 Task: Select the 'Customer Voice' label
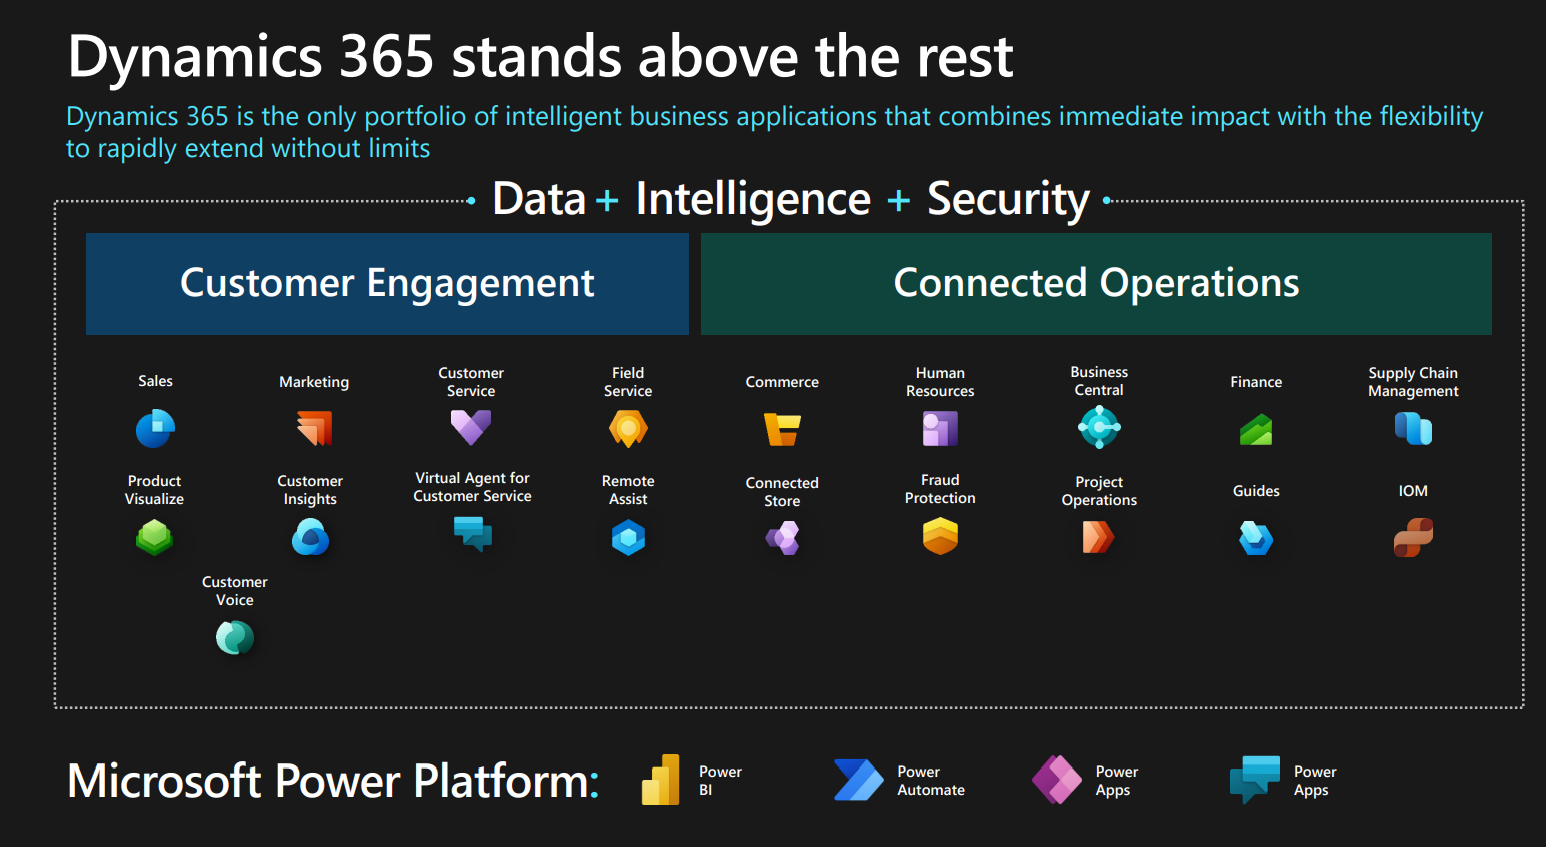[x=235, y=591]
